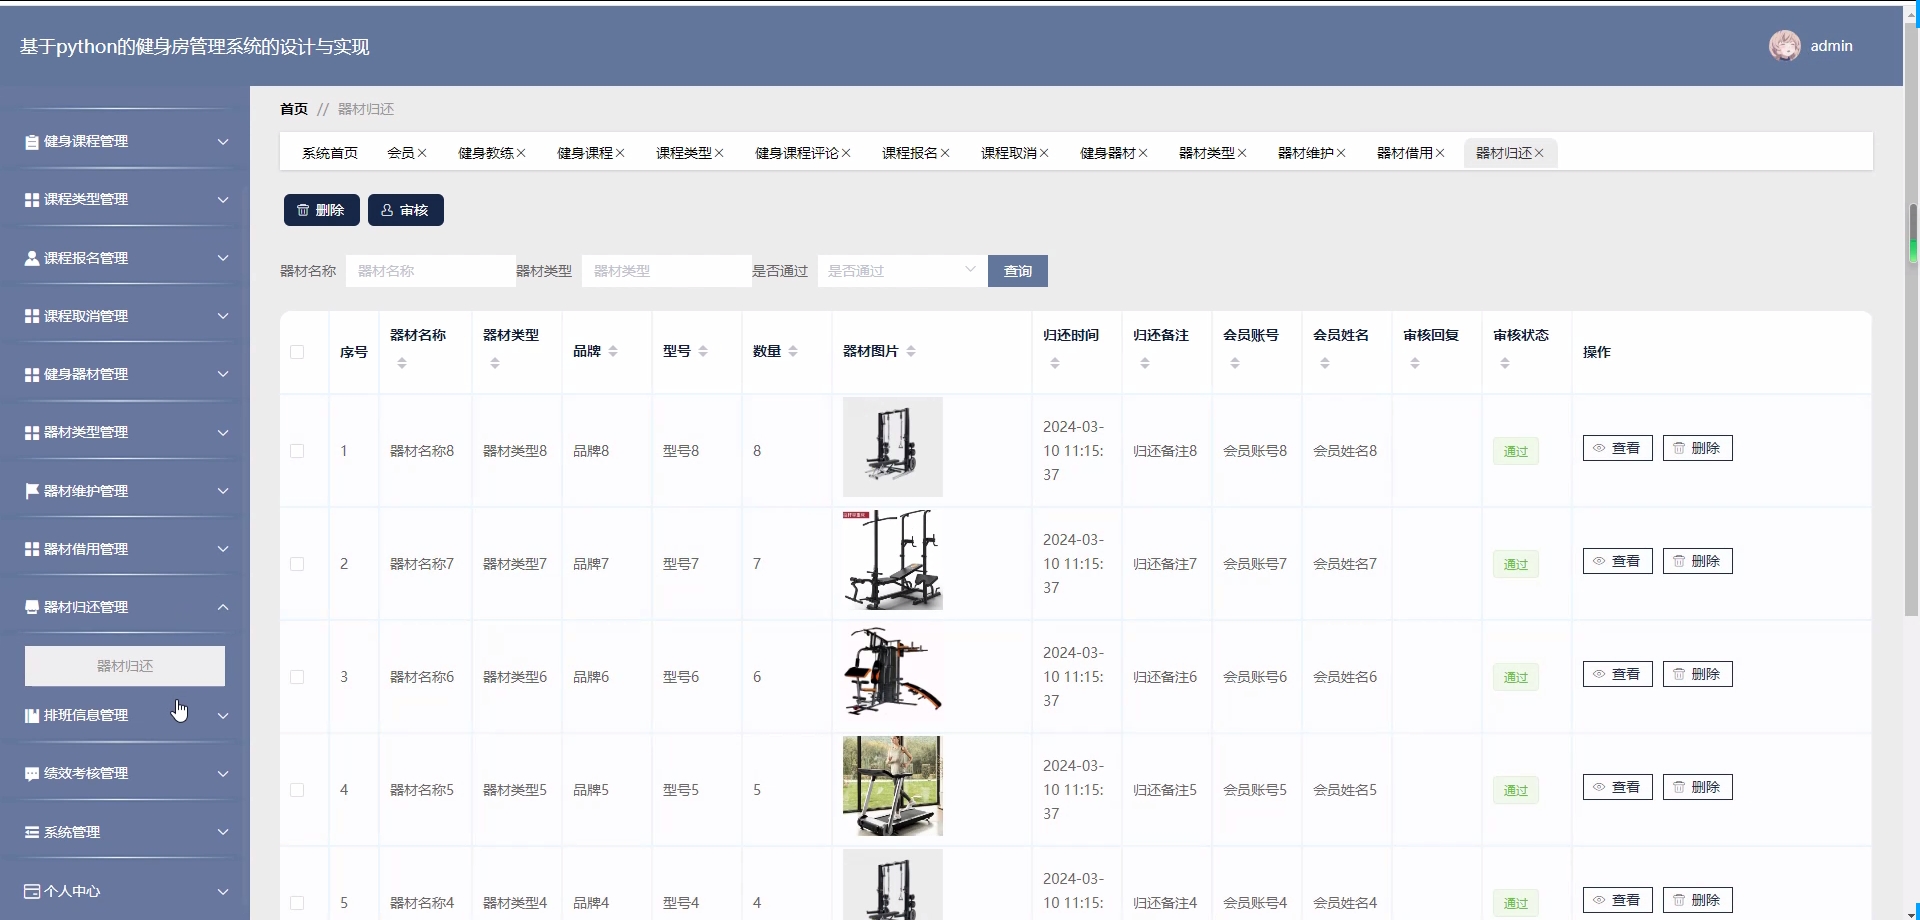Click the 绩效考核管理 chat icon
This screenshot has height=920, width=1920.
(32, 774)
